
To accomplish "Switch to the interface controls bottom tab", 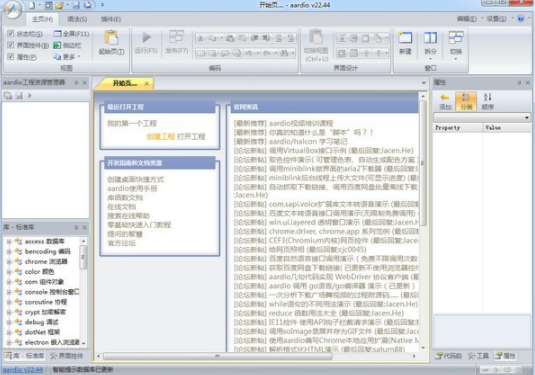I will click(67, 356).
